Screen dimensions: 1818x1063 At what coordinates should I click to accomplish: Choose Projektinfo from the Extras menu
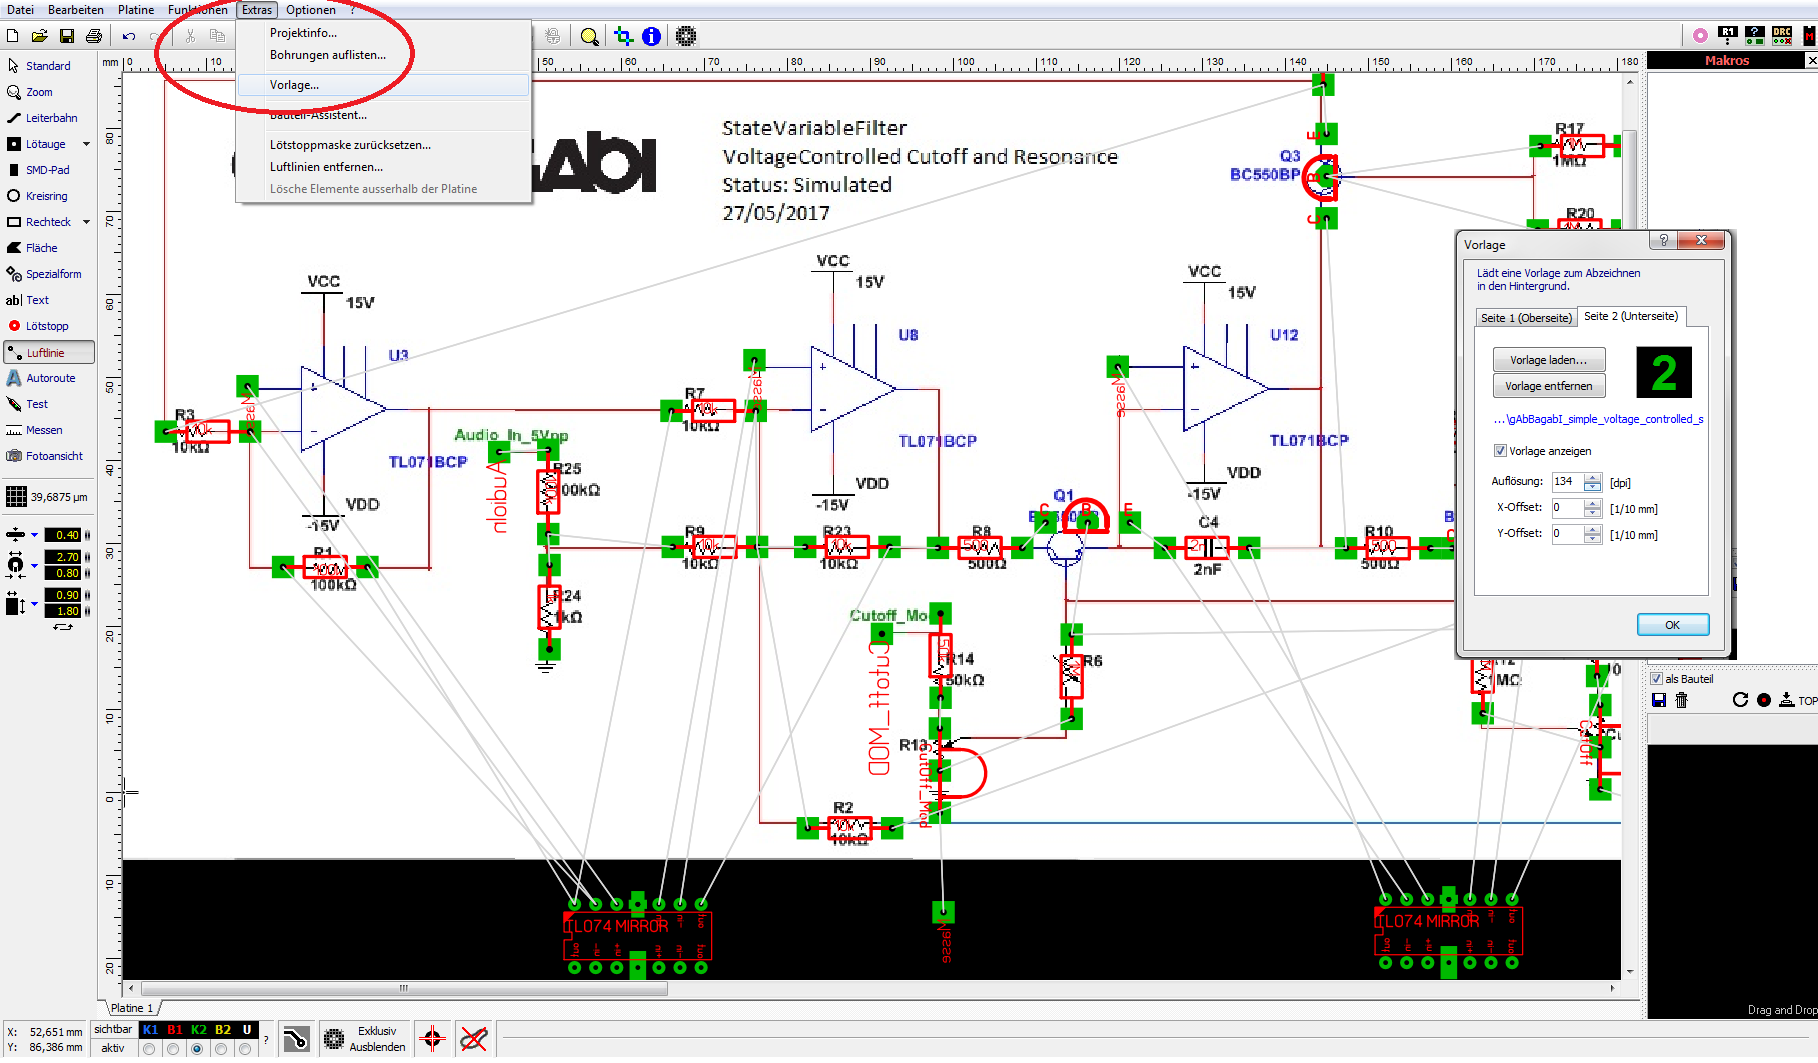303,33
